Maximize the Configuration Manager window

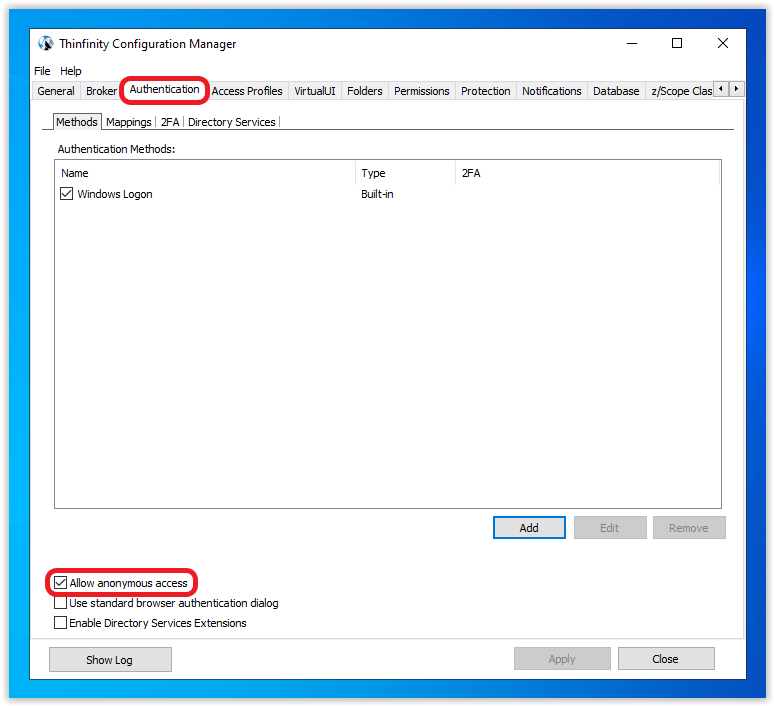click(x=677, y=43)
